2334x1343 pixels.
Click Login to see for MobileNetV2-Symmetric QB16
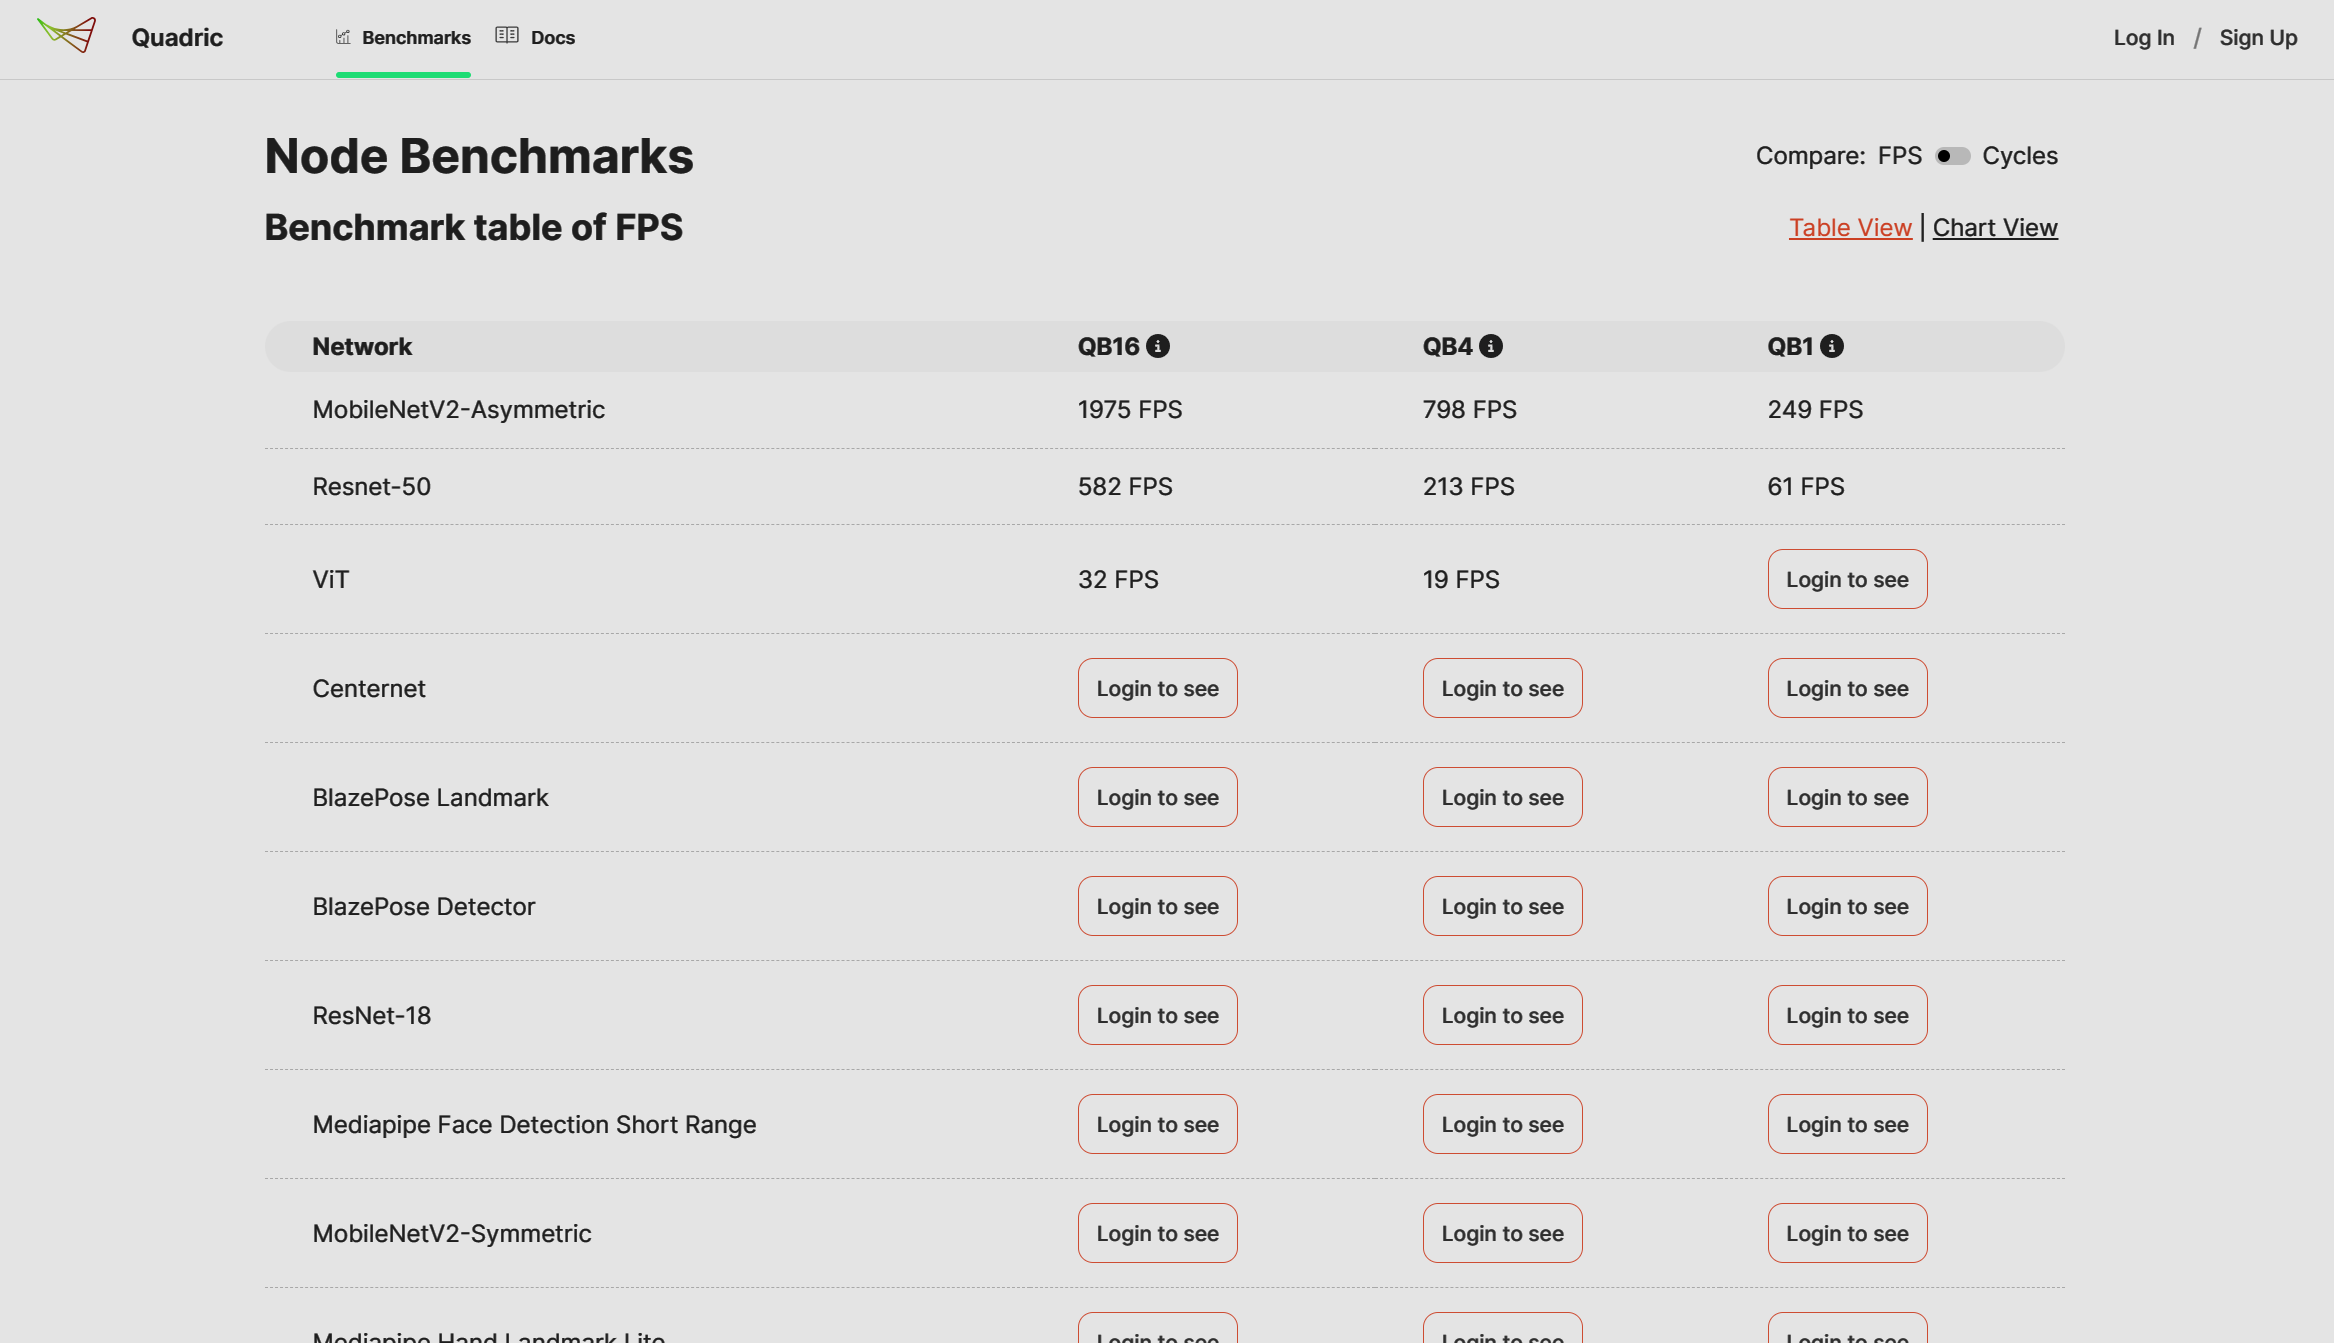click(x=1157, y=1233)
